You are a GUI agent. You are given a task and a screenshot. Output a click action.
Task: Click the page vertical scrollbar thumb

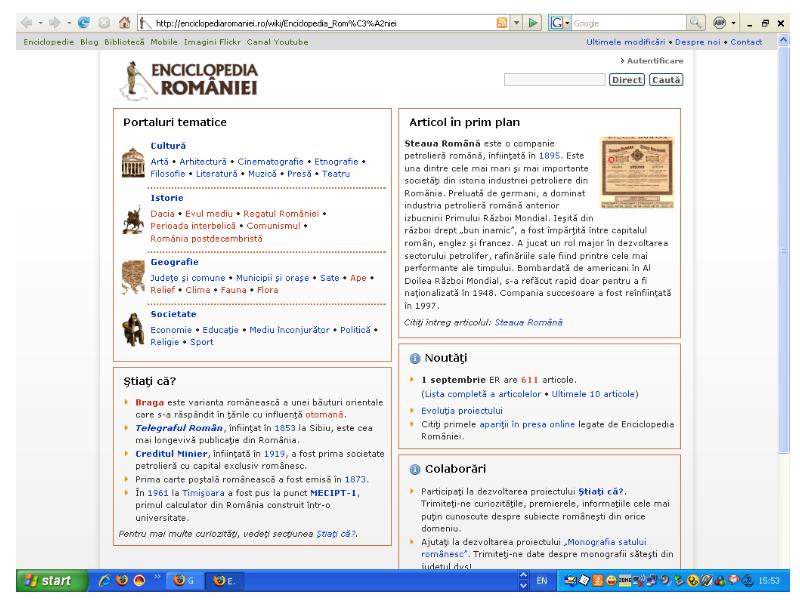[x=784, y=250]
